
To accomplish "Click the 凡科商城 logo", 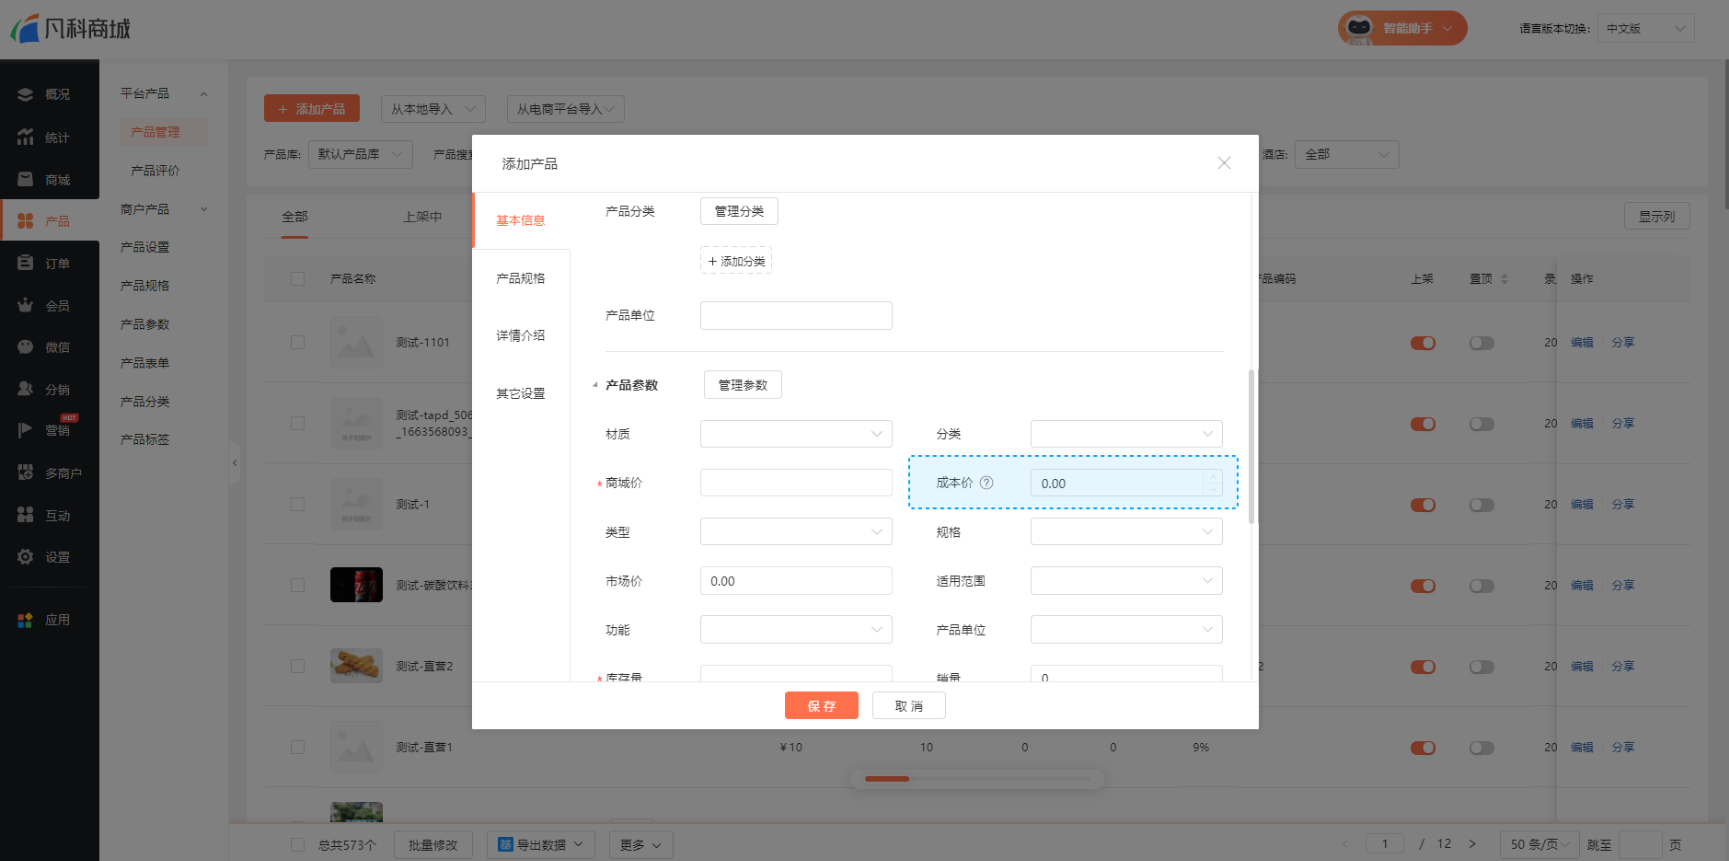I will tap(71, 28).
